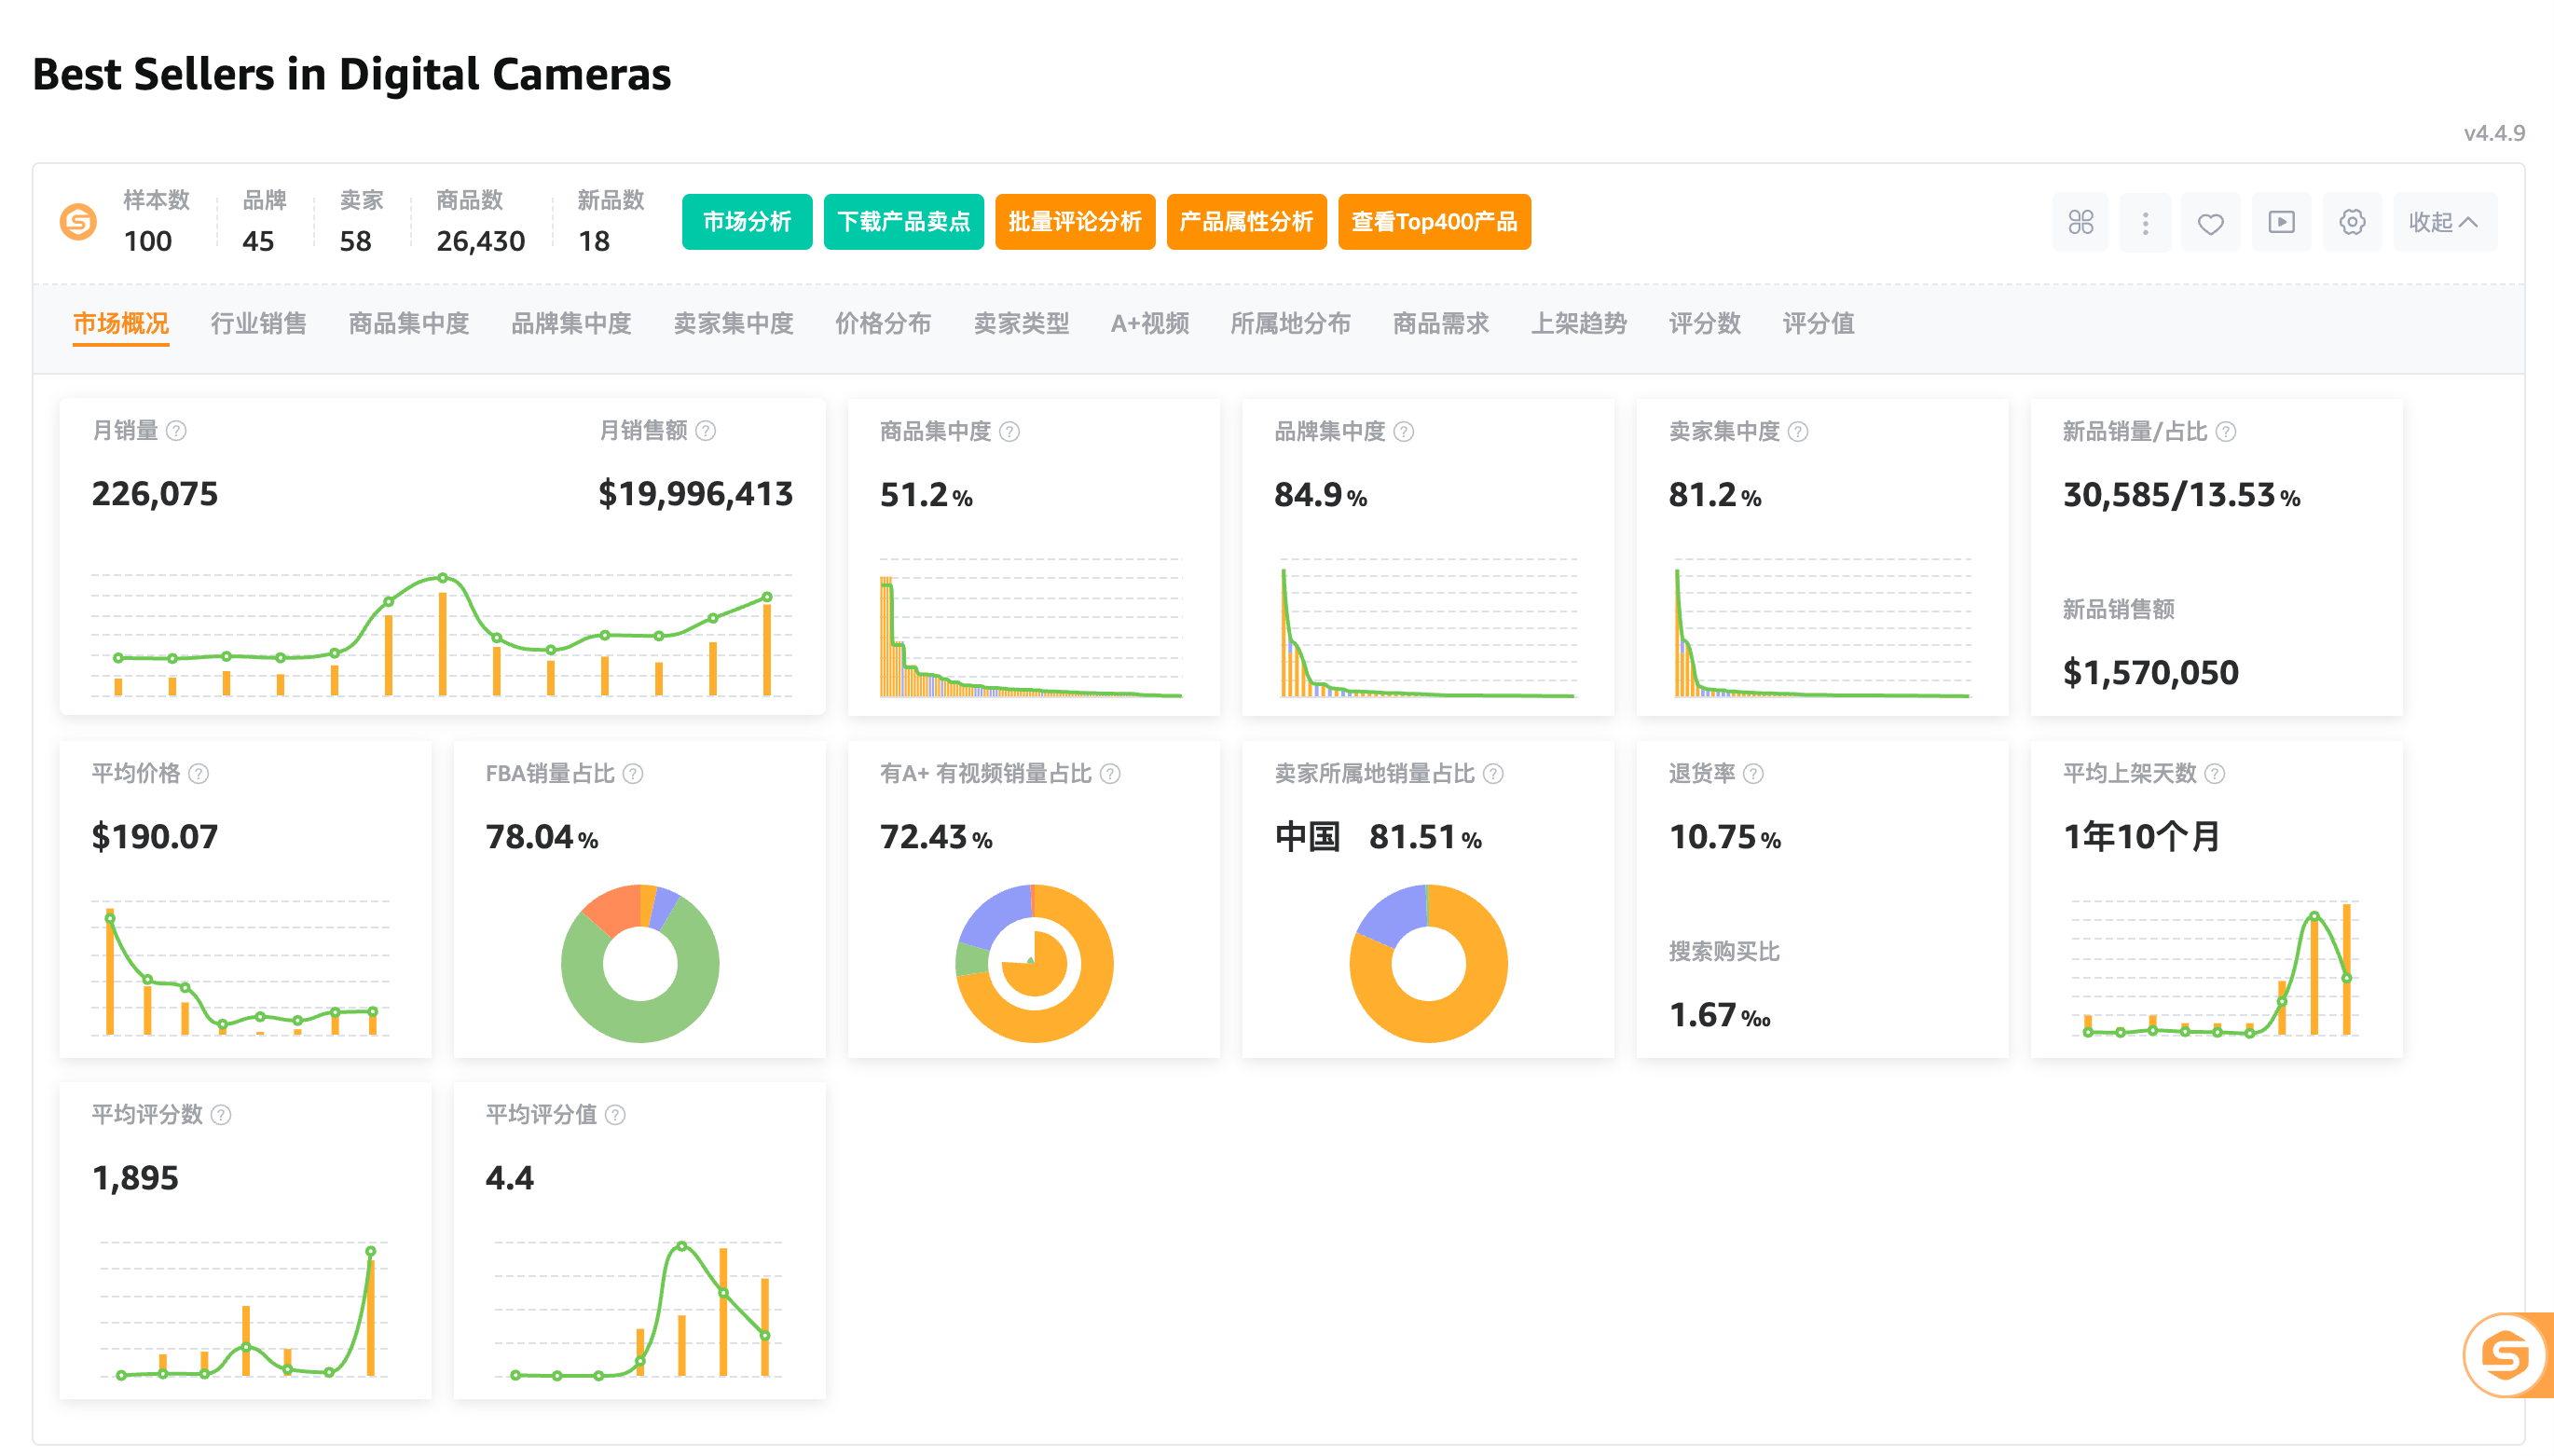Open the grid layout icon
Image resolution: width=2554 pixels, height=1456 pixels.
click(x=2080, y=222)
